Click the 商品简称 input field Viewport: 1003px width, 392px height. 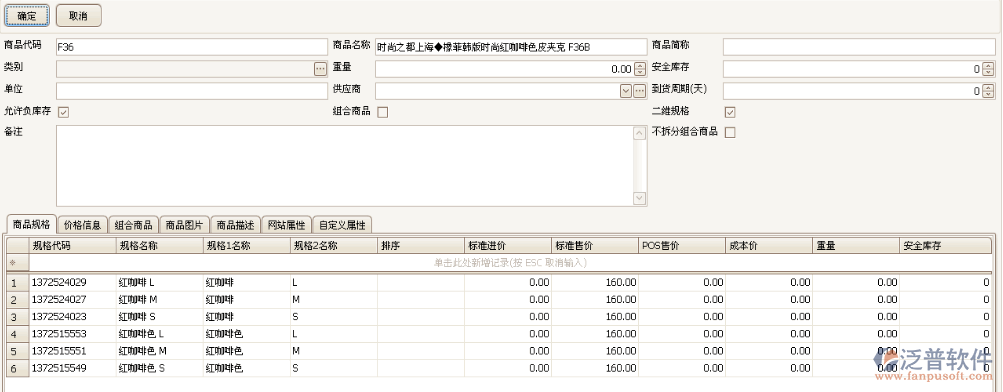pos(859,47)
